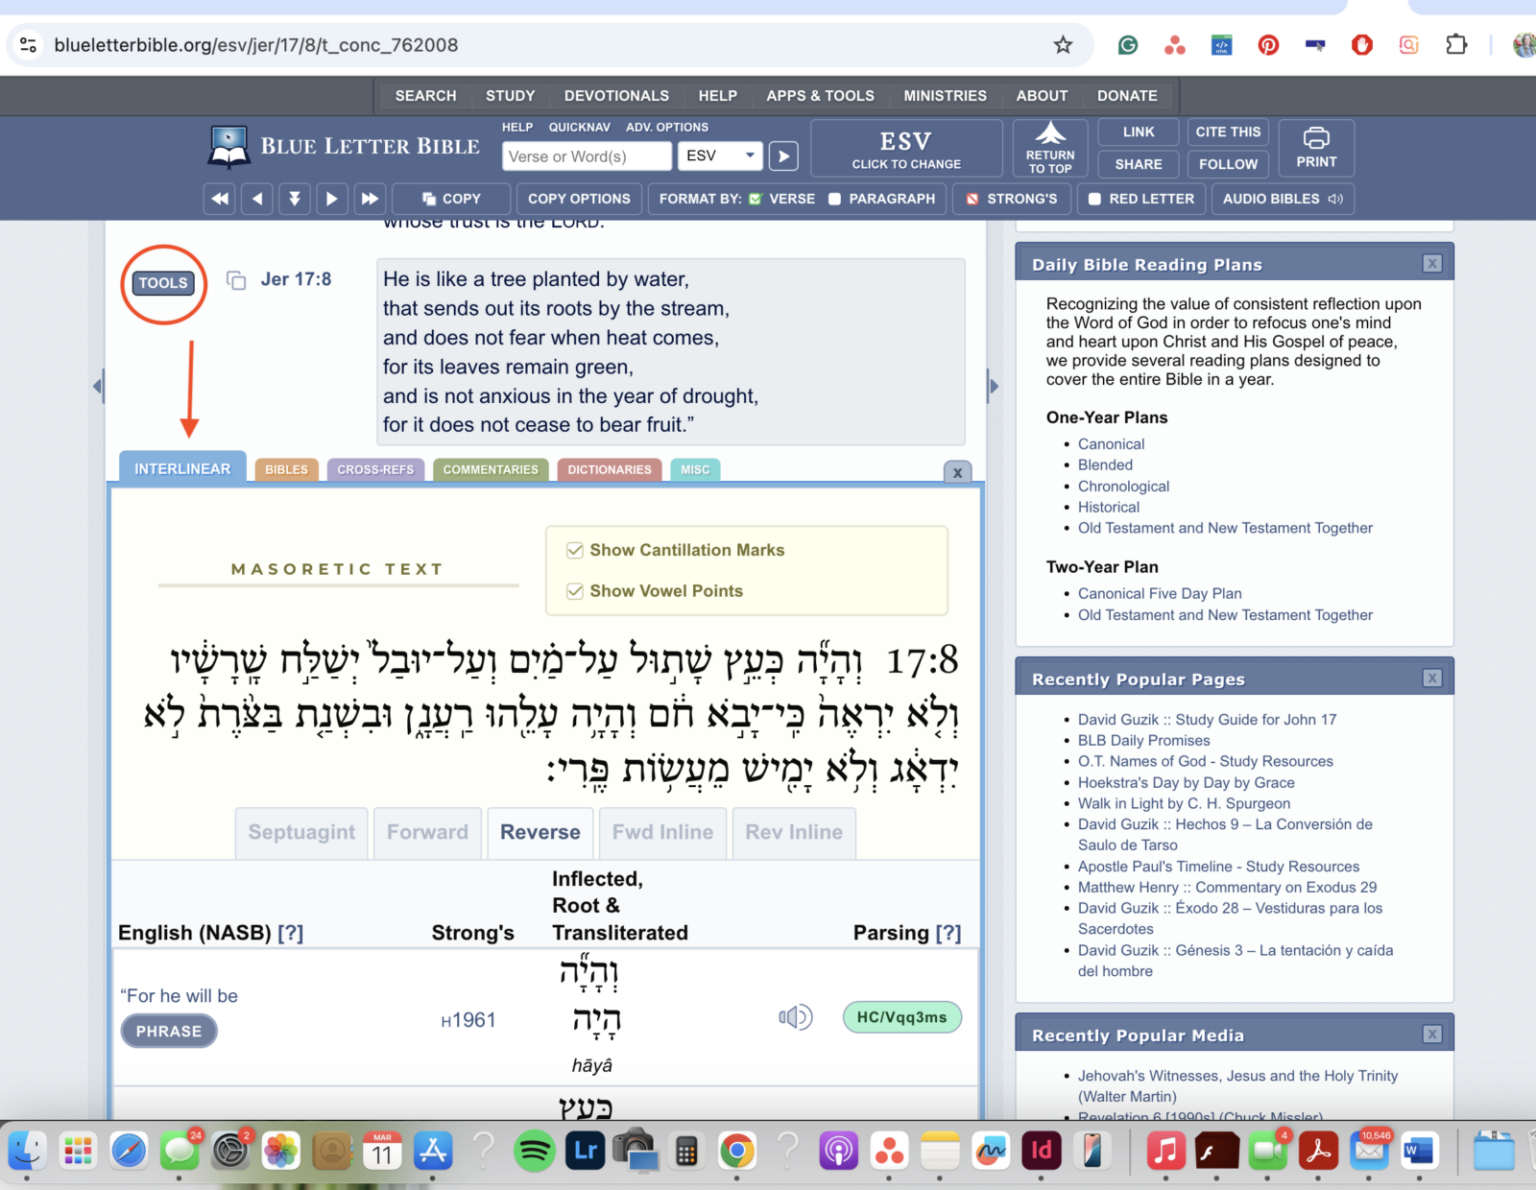Launch Lightroom from the Dock
1536x1190 pixels.
click(x=585, y=1151)
